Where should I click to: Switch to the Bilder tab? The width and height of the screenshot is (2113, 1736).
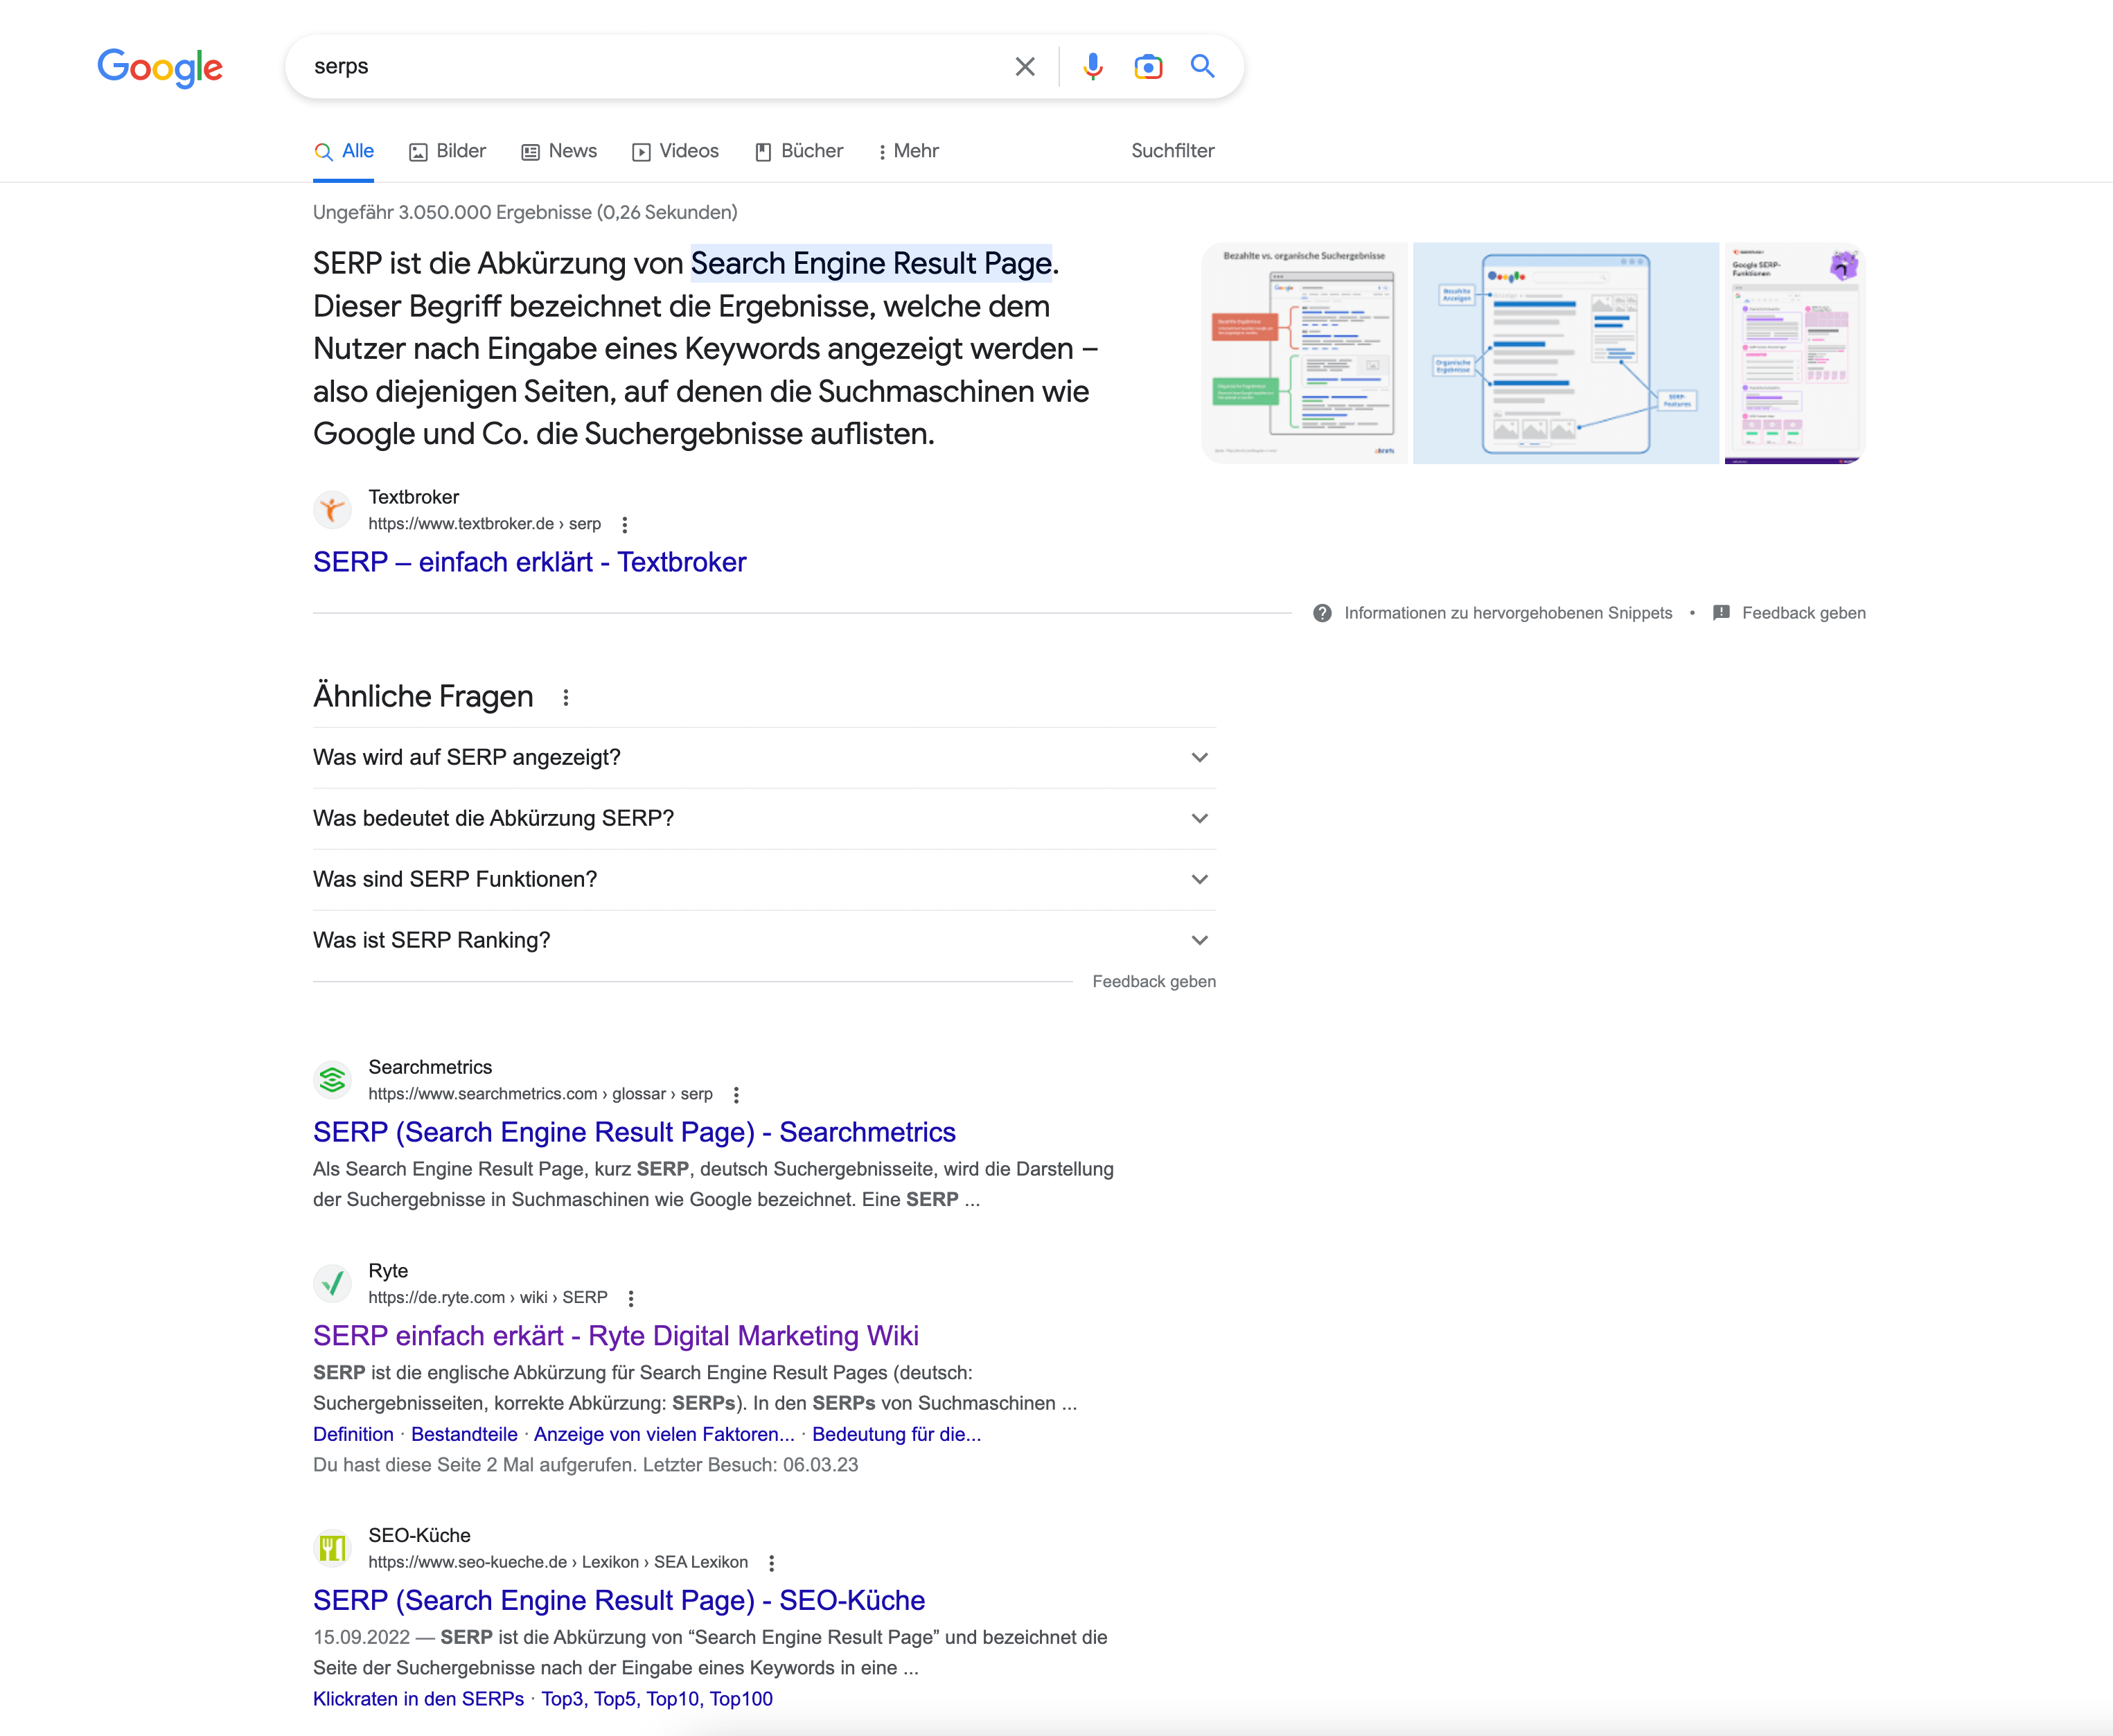point(447,151)
